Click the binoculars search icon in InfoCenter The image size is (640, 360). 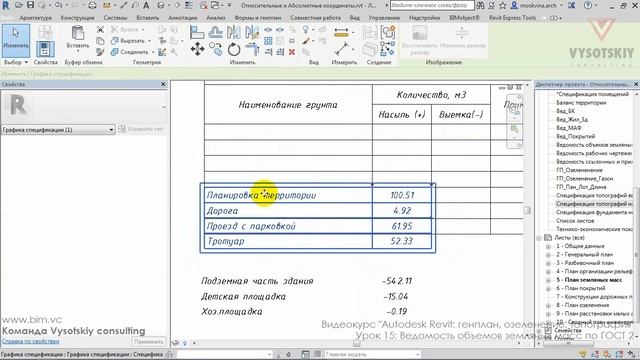point(480,5)
